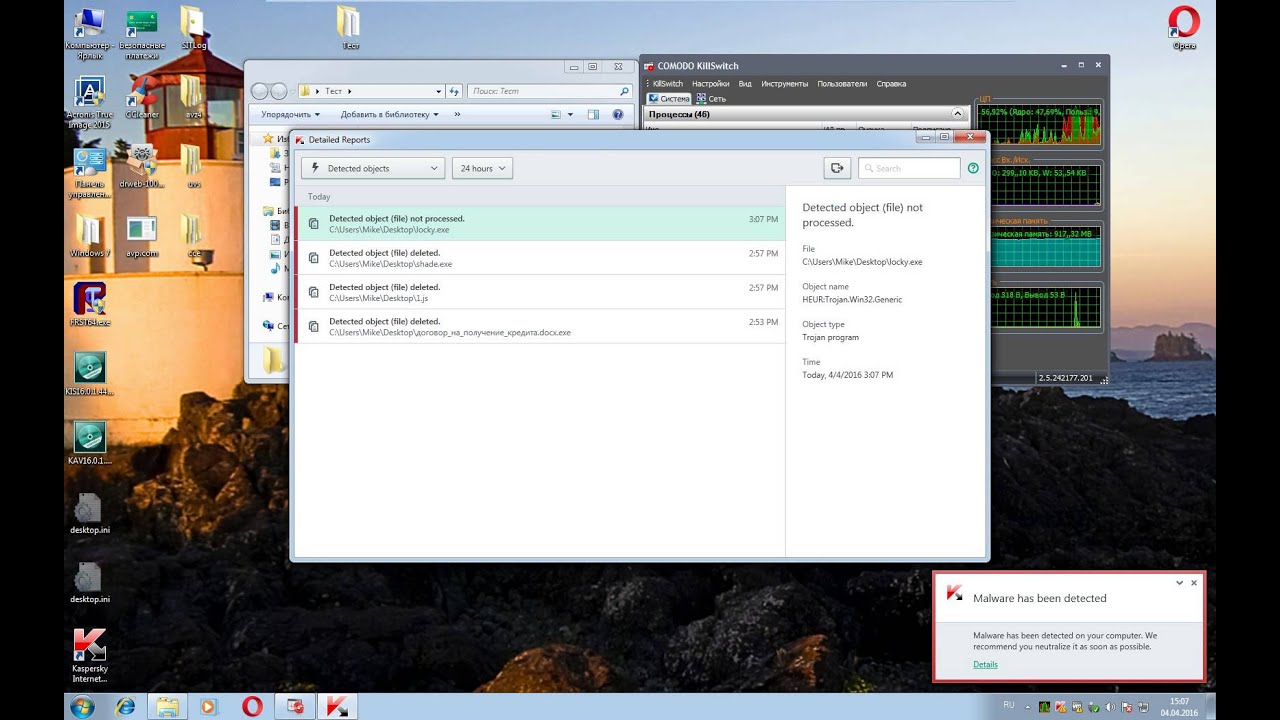Open the Detected objects filter dropdown

(x=373, y=168)
